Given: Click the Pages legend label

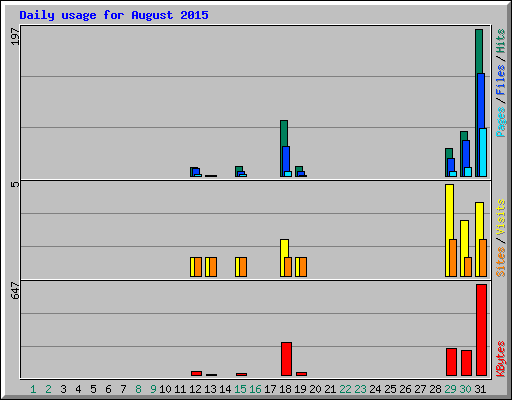Looking at the screenshot, I should (x=500, y=122).
